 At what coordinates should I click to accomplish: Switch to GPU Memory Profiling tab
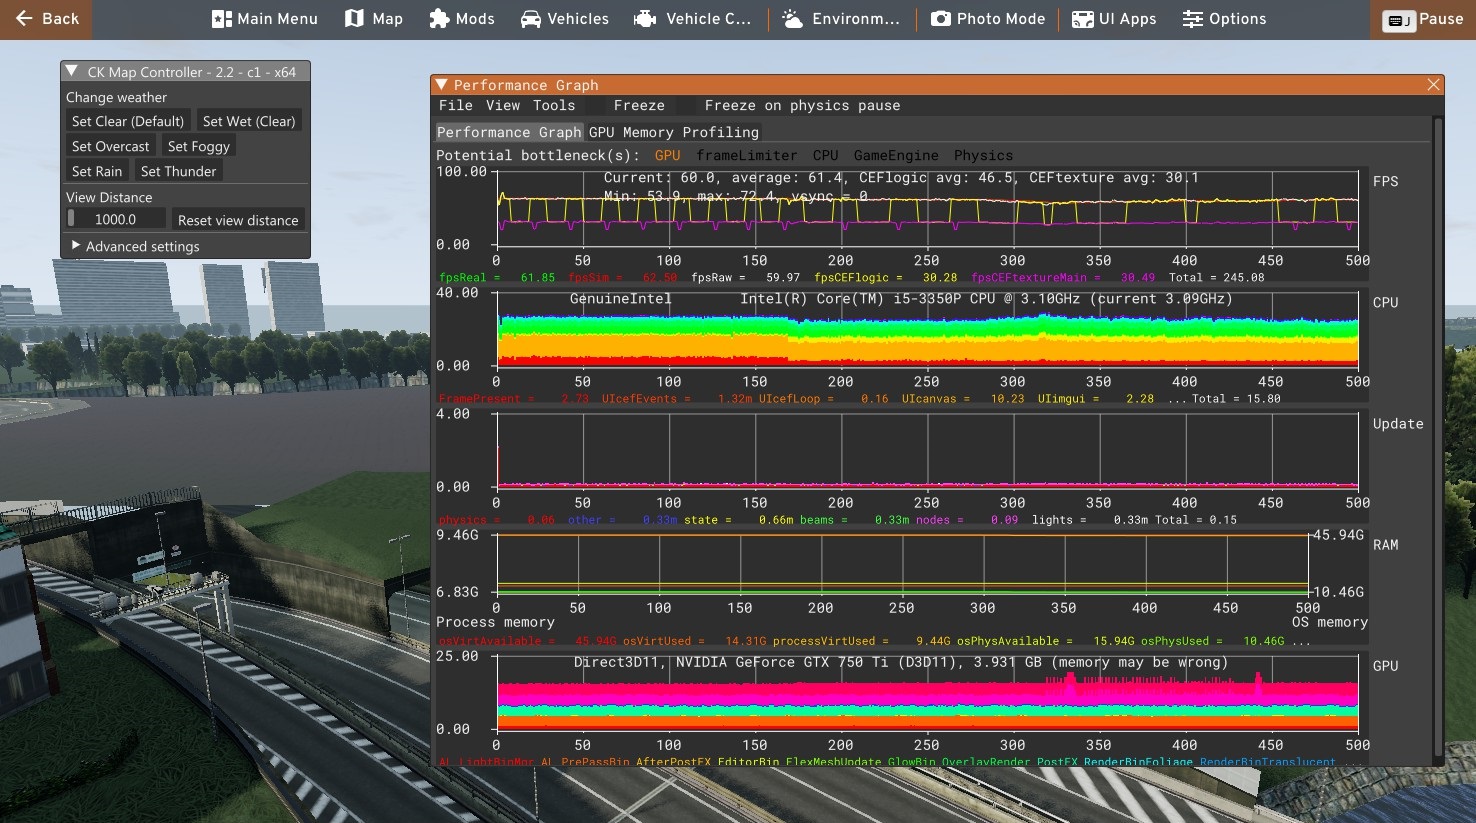(x=673, y=132)
